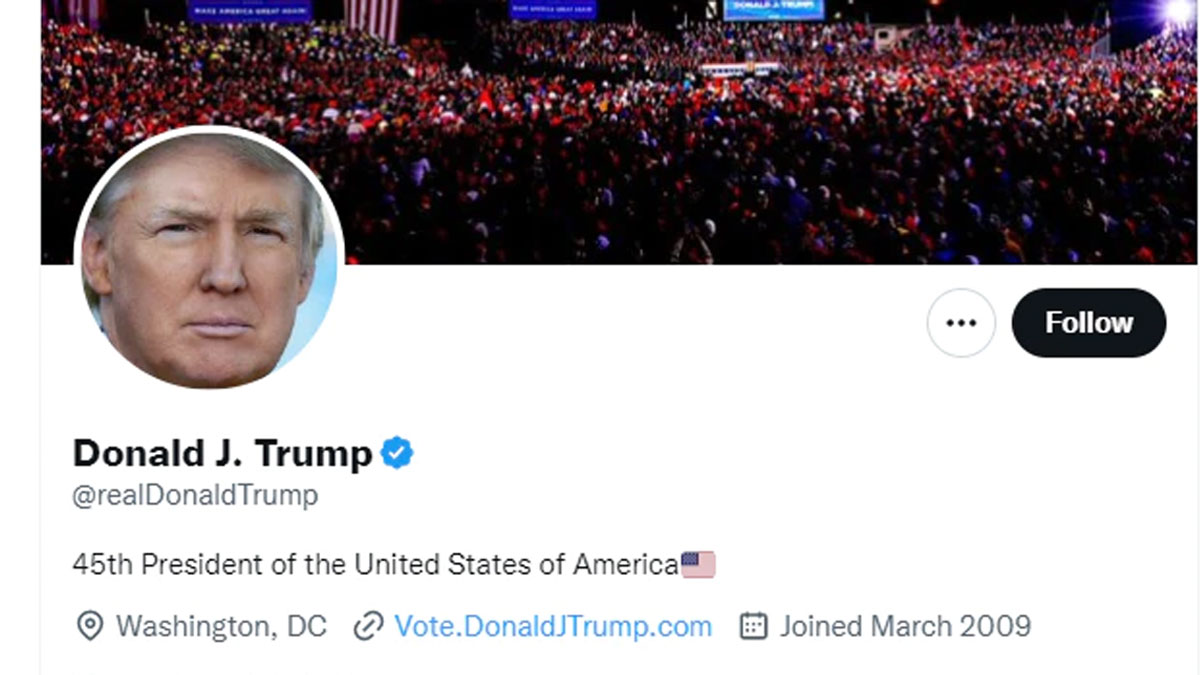Viewport: 1200px width, 675px height.
Task: Open the circular profile picture
Action: click(x=210, y=260)
